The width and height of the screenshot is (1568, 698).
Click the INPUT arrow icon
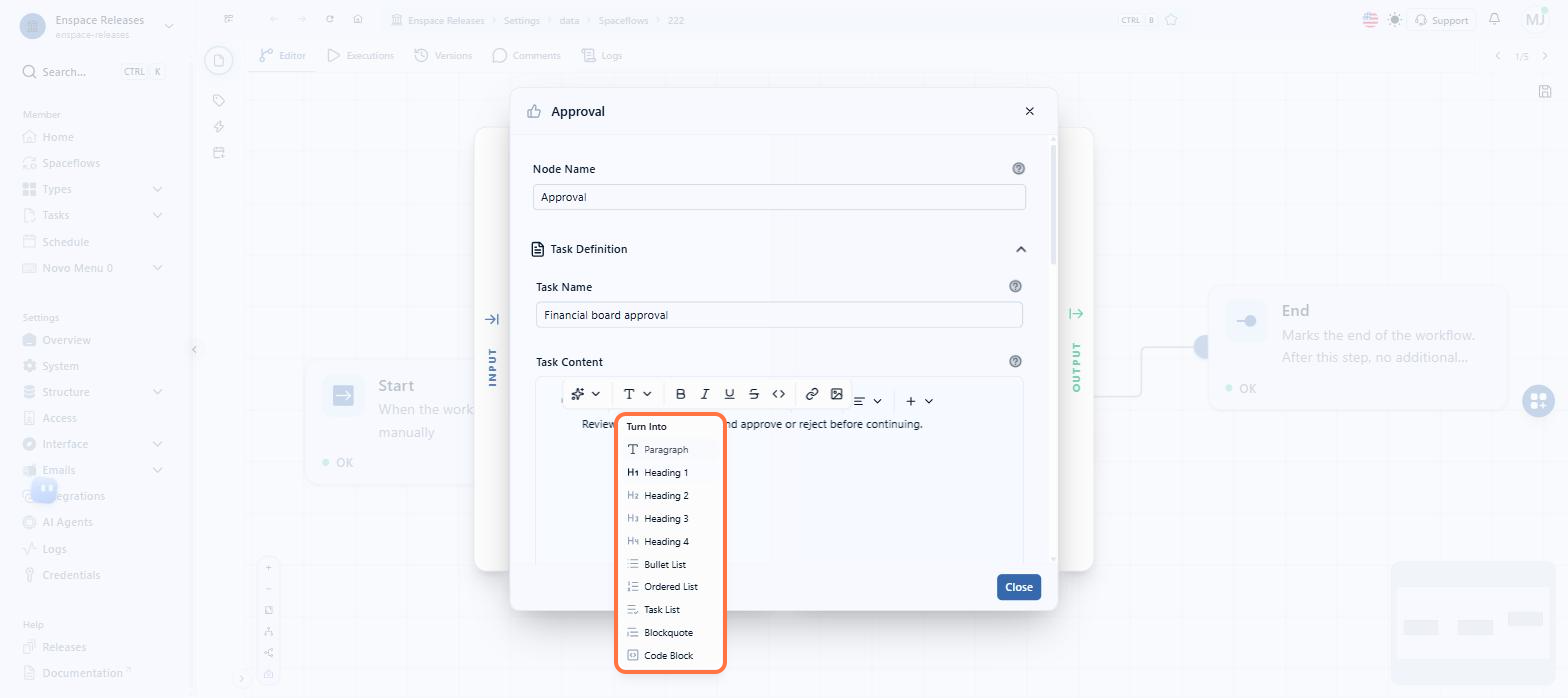point(491,319)
